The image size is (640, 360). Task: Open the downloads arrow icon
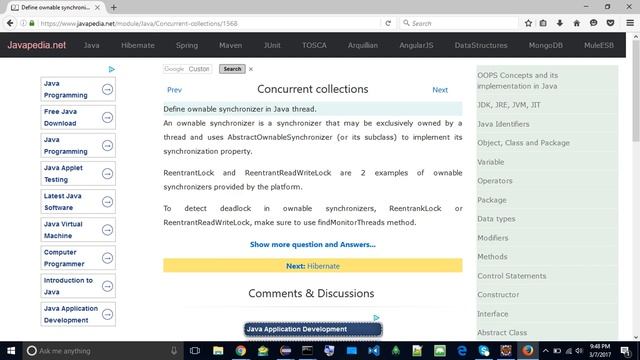[x=560, y=23]
